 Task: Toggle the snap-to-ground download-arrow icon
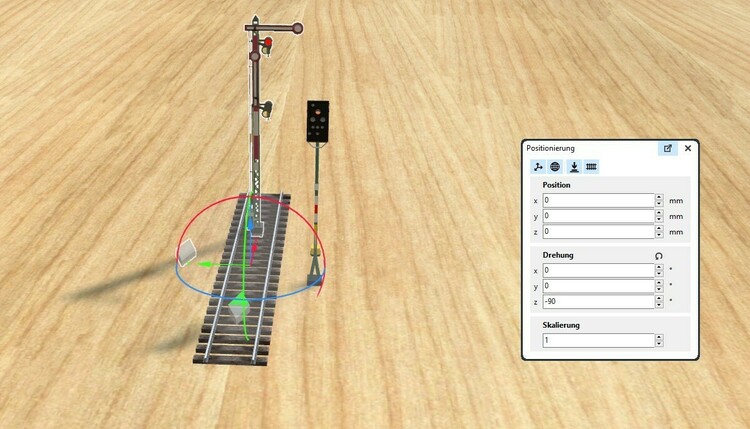[574, 166]
